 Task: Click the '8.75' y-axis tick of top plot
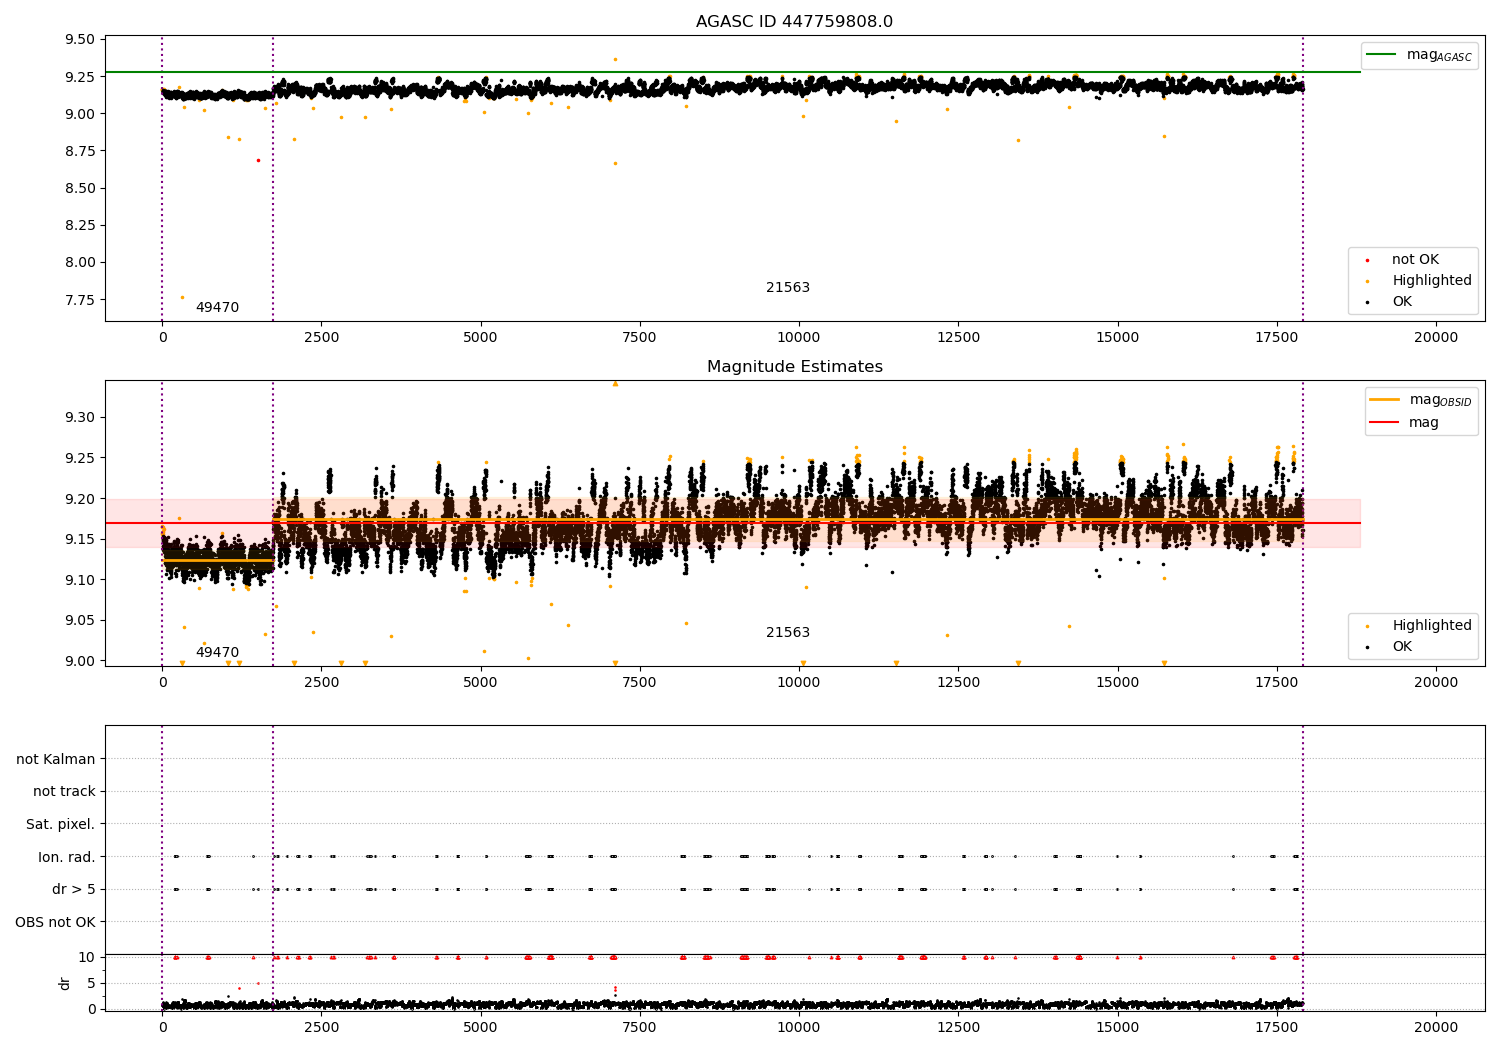coord(80,151)
